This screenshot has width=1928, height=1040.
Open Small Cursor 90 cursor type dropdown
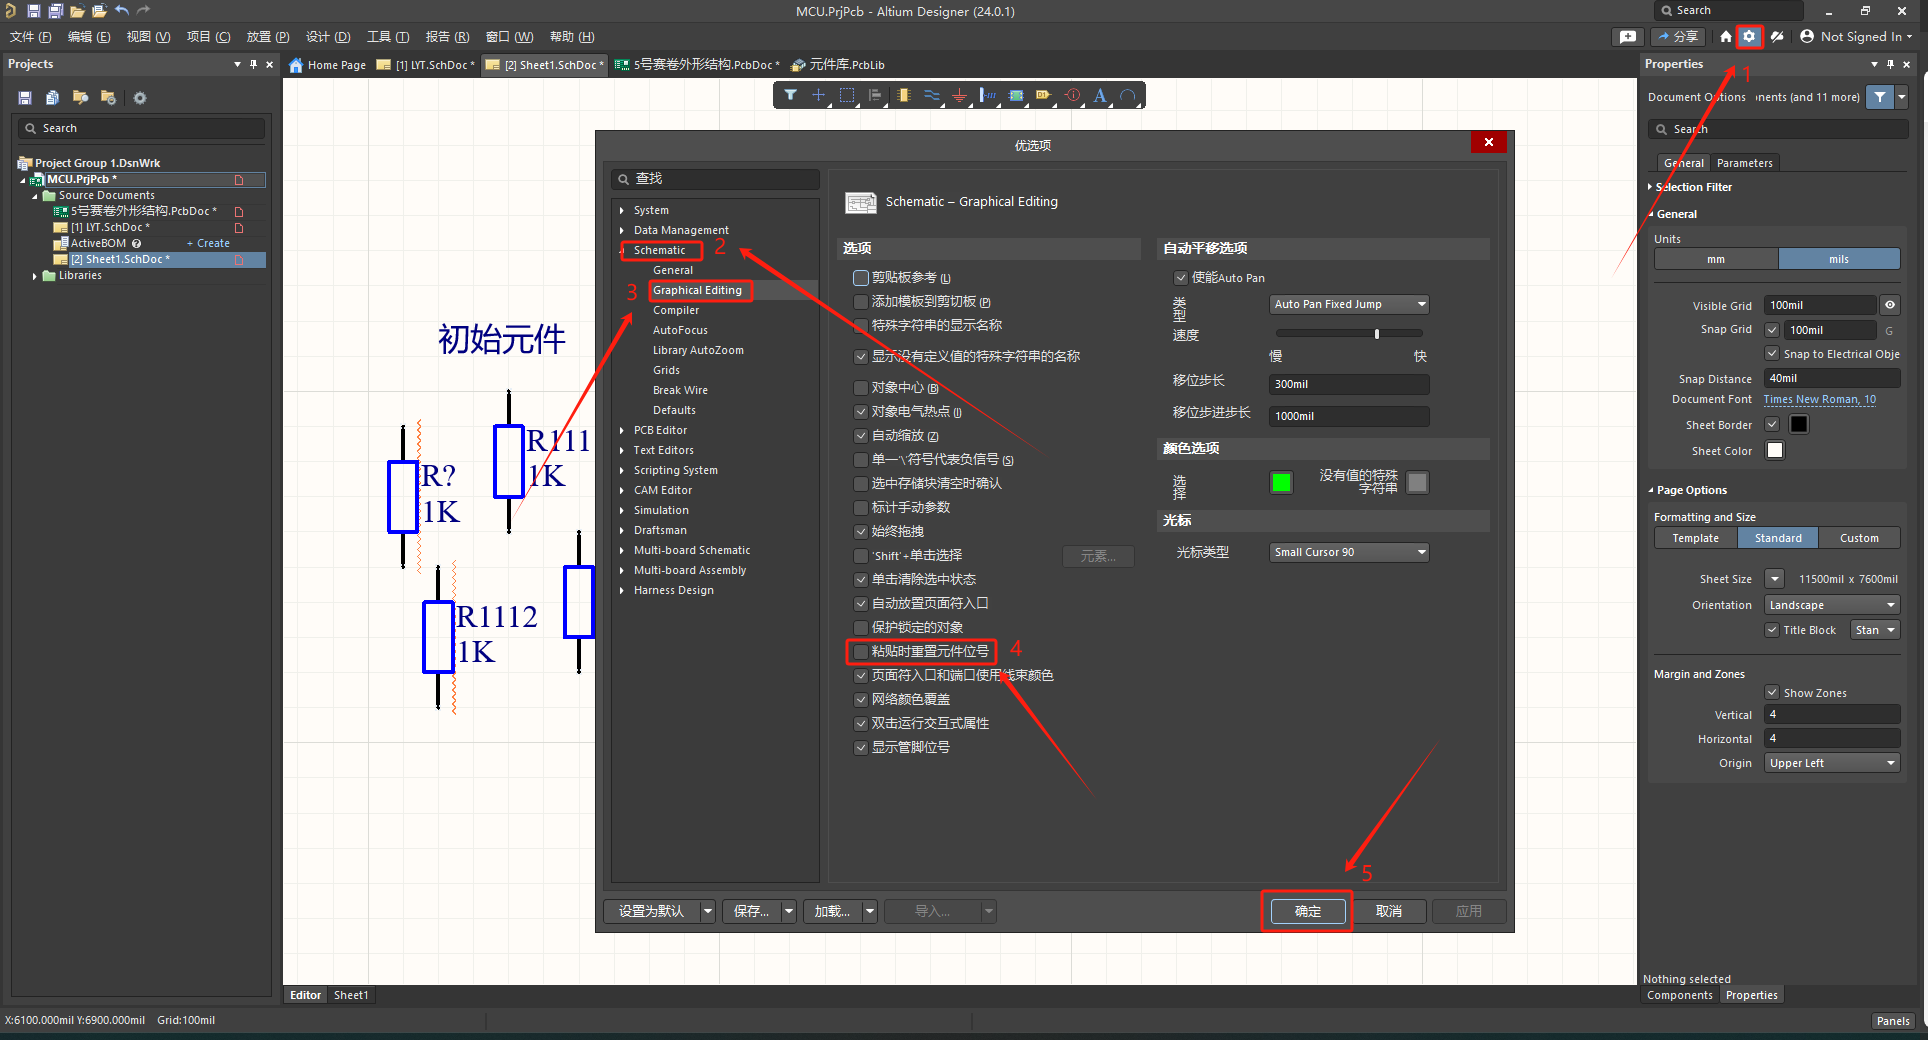(1349, 552)
